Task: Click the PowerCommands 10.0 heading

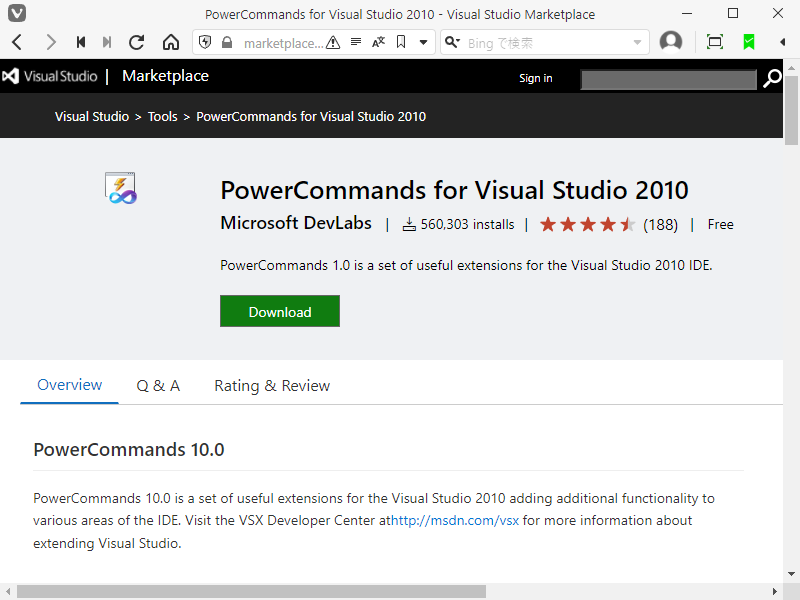Action: (x=129, y=449)
